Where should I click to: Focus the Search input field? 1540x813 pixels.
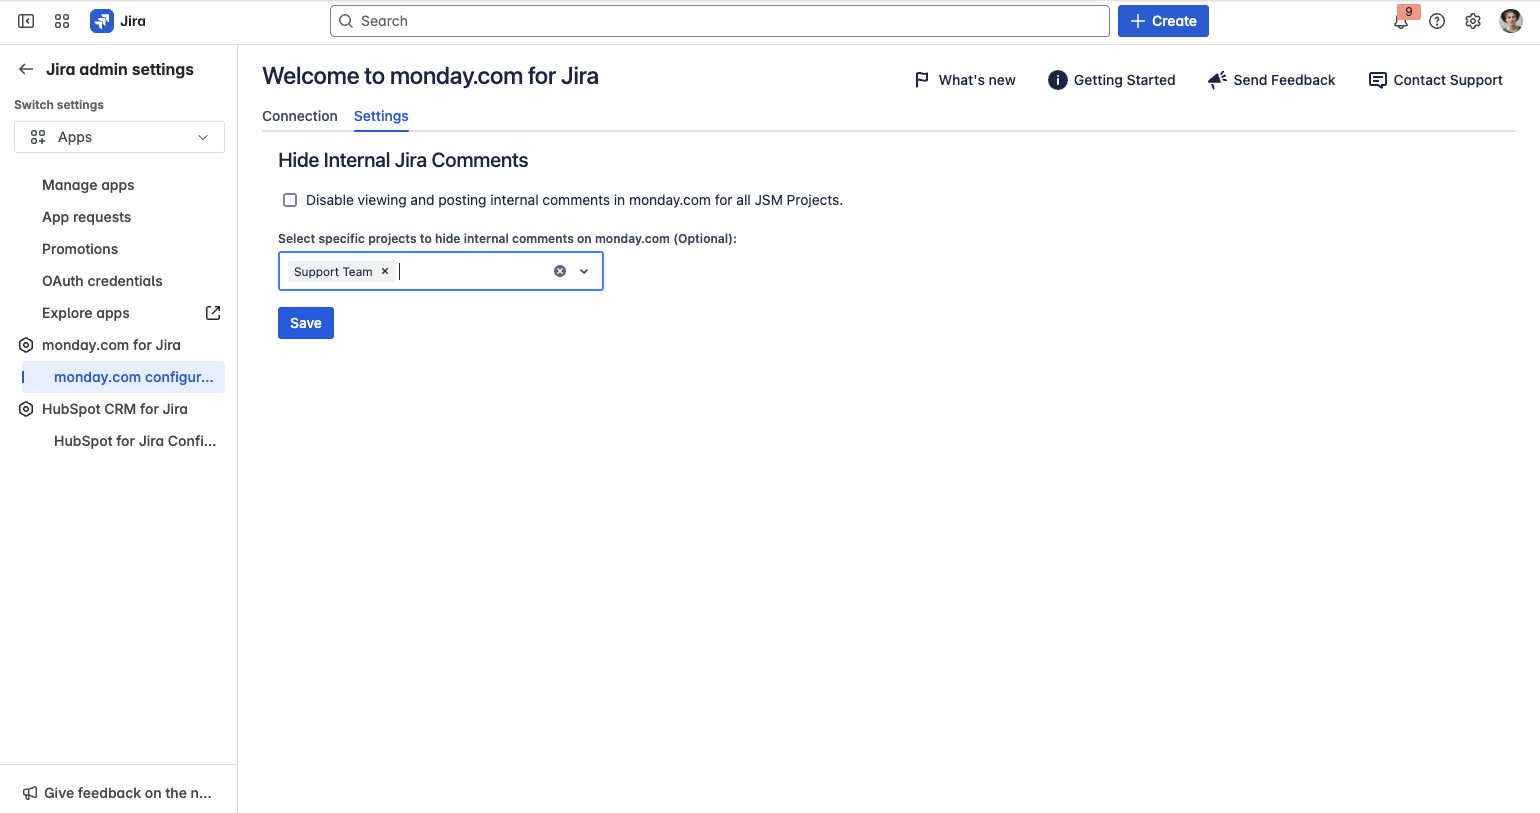tap(720, 21)
